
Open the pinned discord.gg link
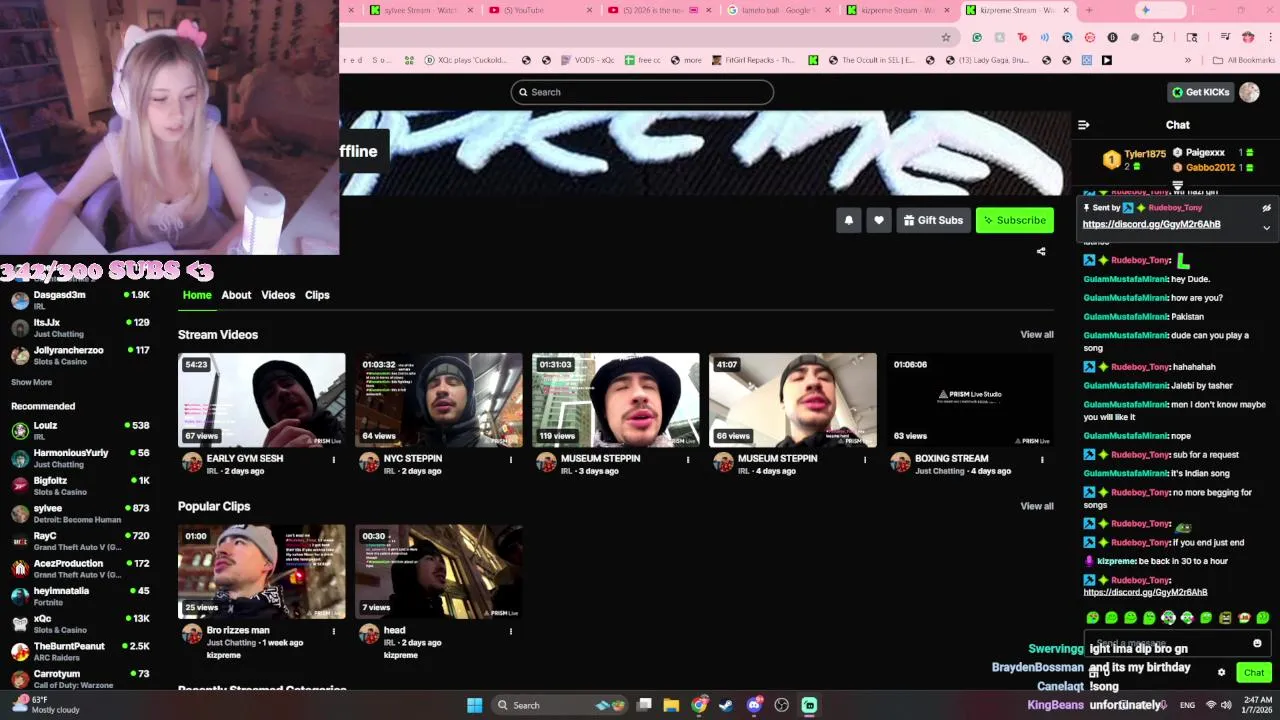point(1151,224)
